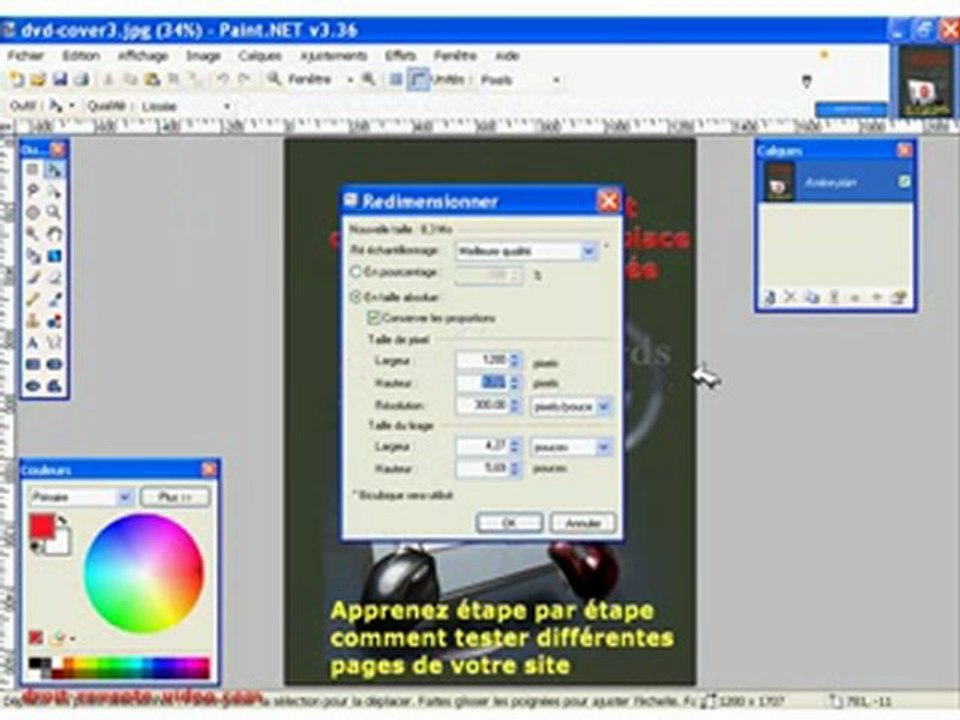This screenshot has height=720, width=960.
Task: Open the pouces print-size unit dropdown
Action: point(604,447)
